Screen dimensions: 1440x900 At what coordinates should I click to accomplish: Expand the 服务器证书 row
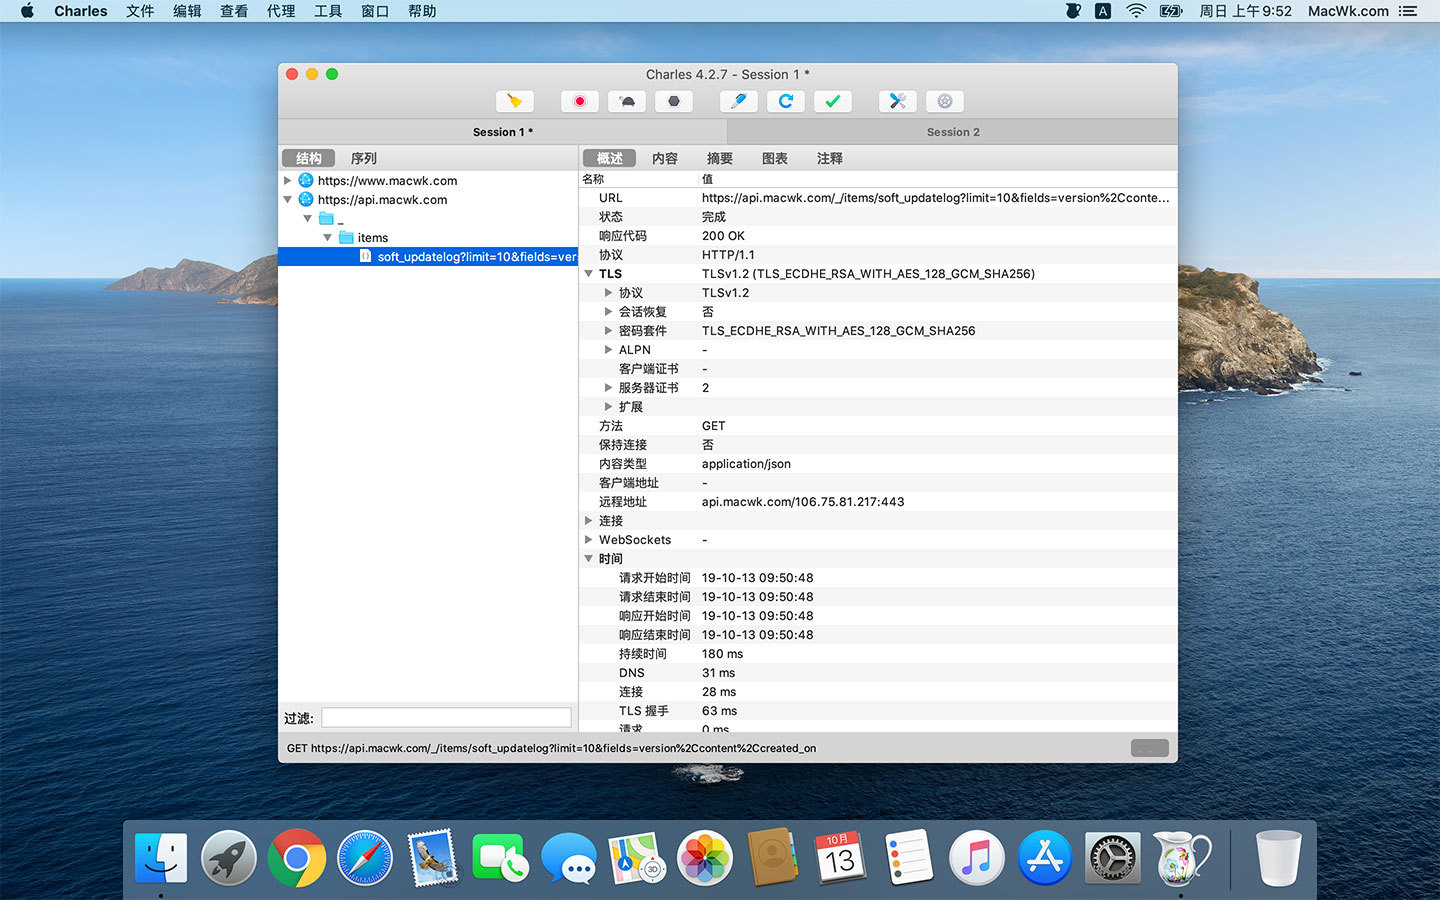point(608,388)
